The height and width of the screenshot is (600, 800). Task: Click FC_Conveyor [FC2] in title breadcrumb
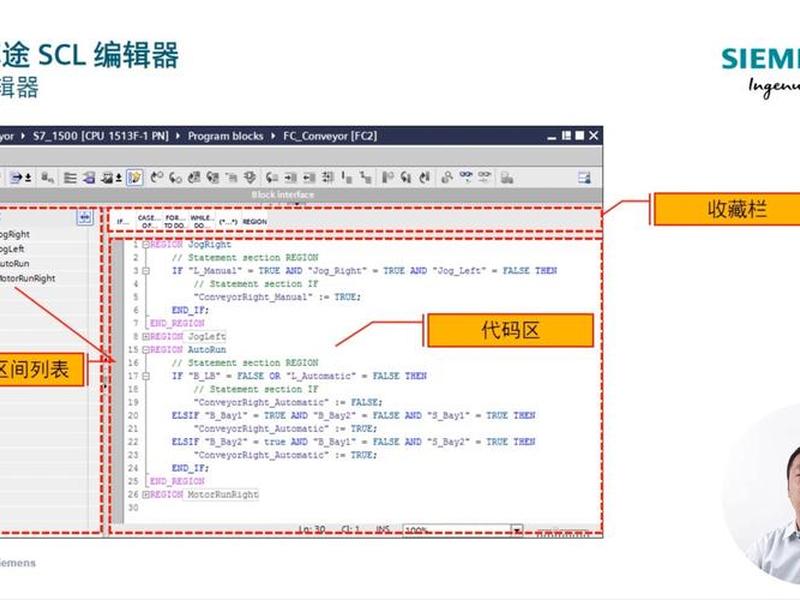330,136
